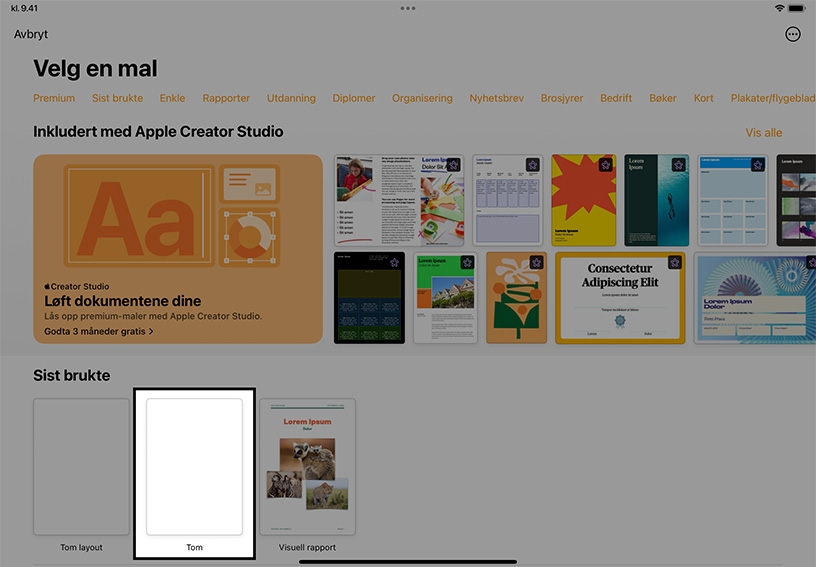The image size is (816, 567).
Task: Select the teal ocean diver book template
Action: 657,200
